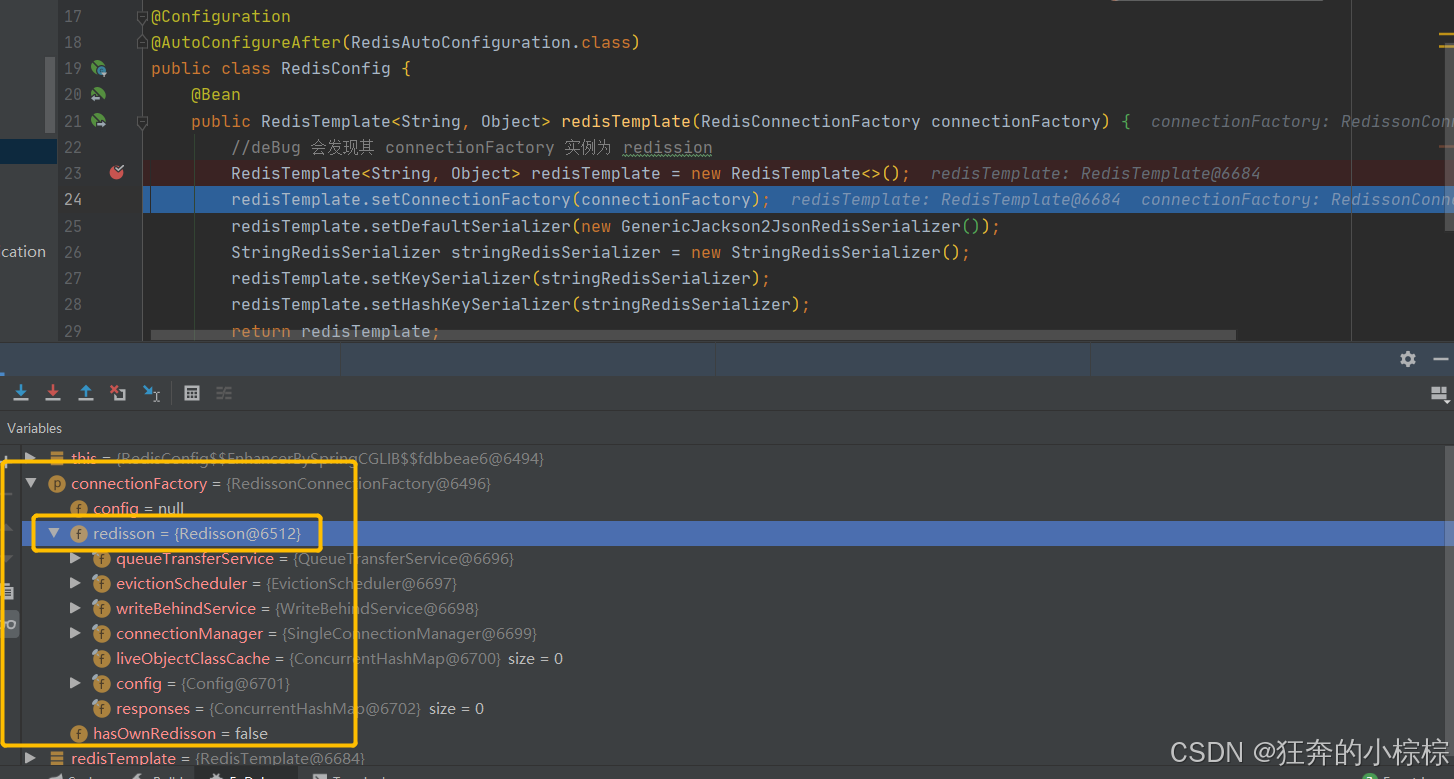Screen dimensions: 1454x779
Task: Click the @Configuration annotation text
Action: point(221,17)
